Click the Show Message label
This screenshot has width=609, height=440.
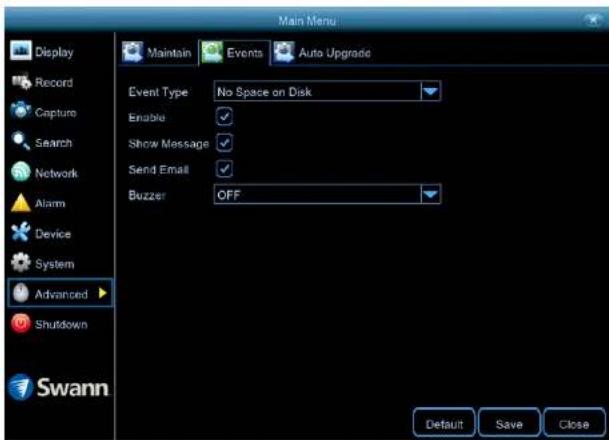click(169, 144)
